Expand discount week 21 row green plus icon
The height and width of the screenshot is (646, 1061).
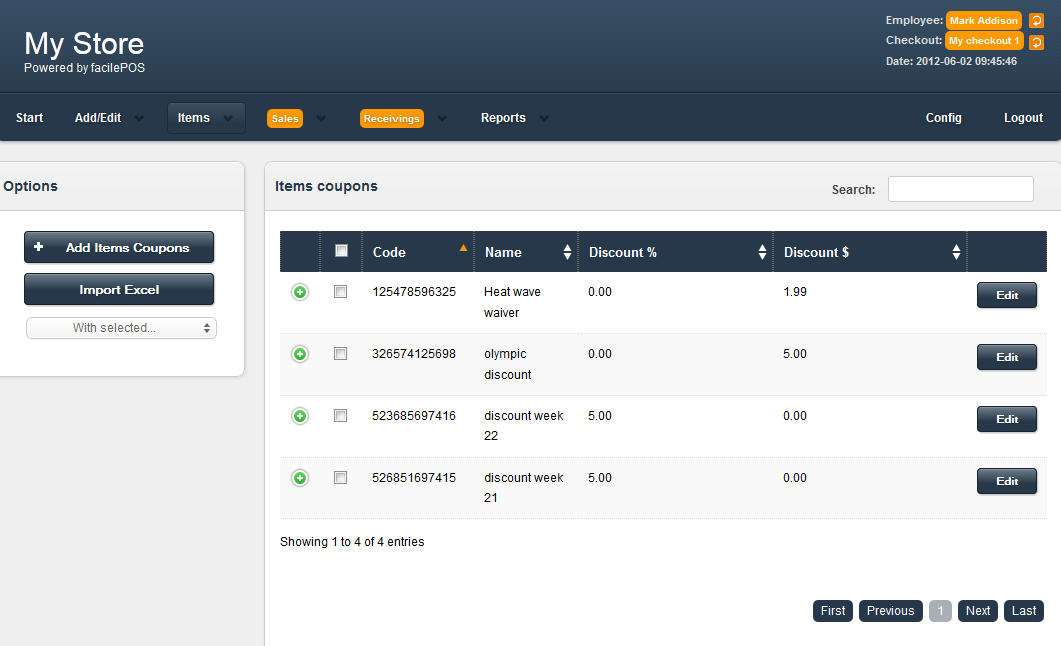point(300,478)
